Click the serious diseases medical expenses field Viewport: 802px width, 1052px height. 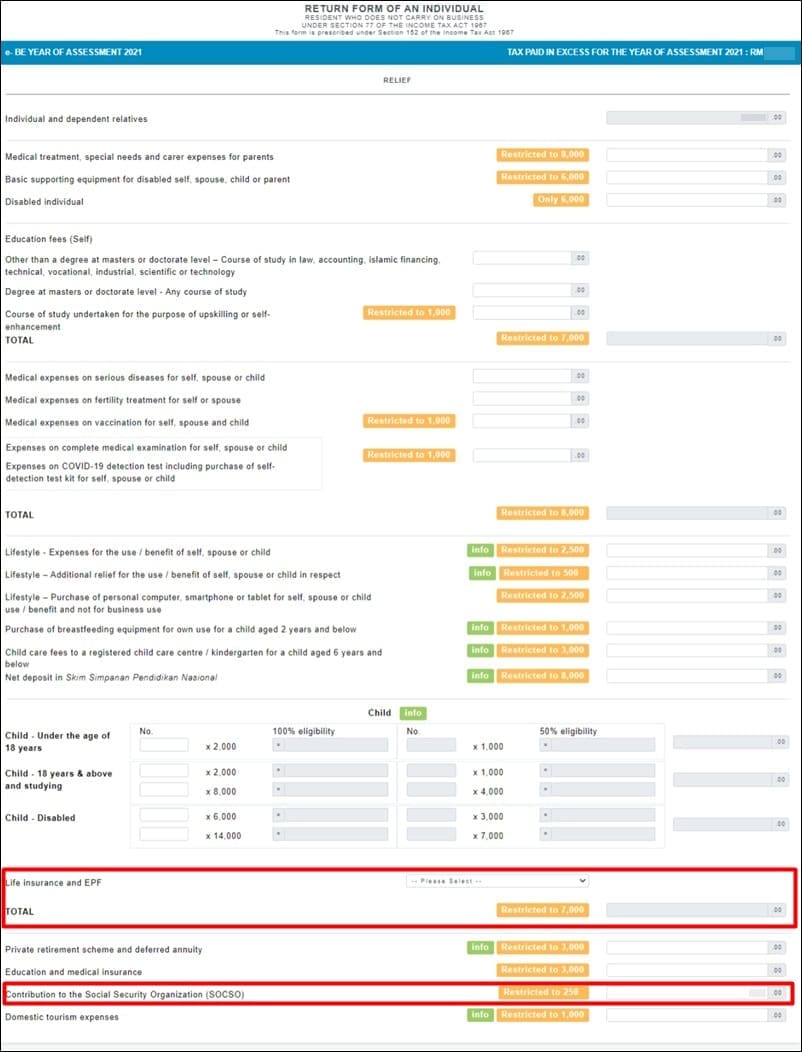pos(521,377)
